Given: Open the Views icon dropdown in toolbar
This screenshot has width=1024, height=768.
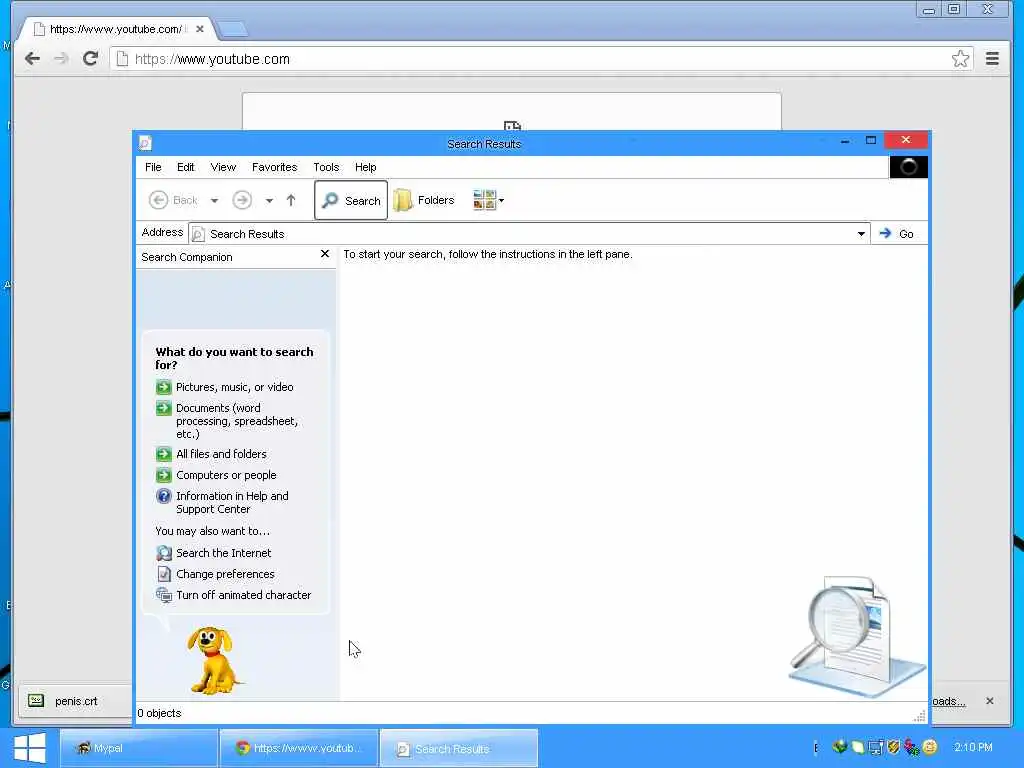Looking at the screenshot, I should click(488, 200).
